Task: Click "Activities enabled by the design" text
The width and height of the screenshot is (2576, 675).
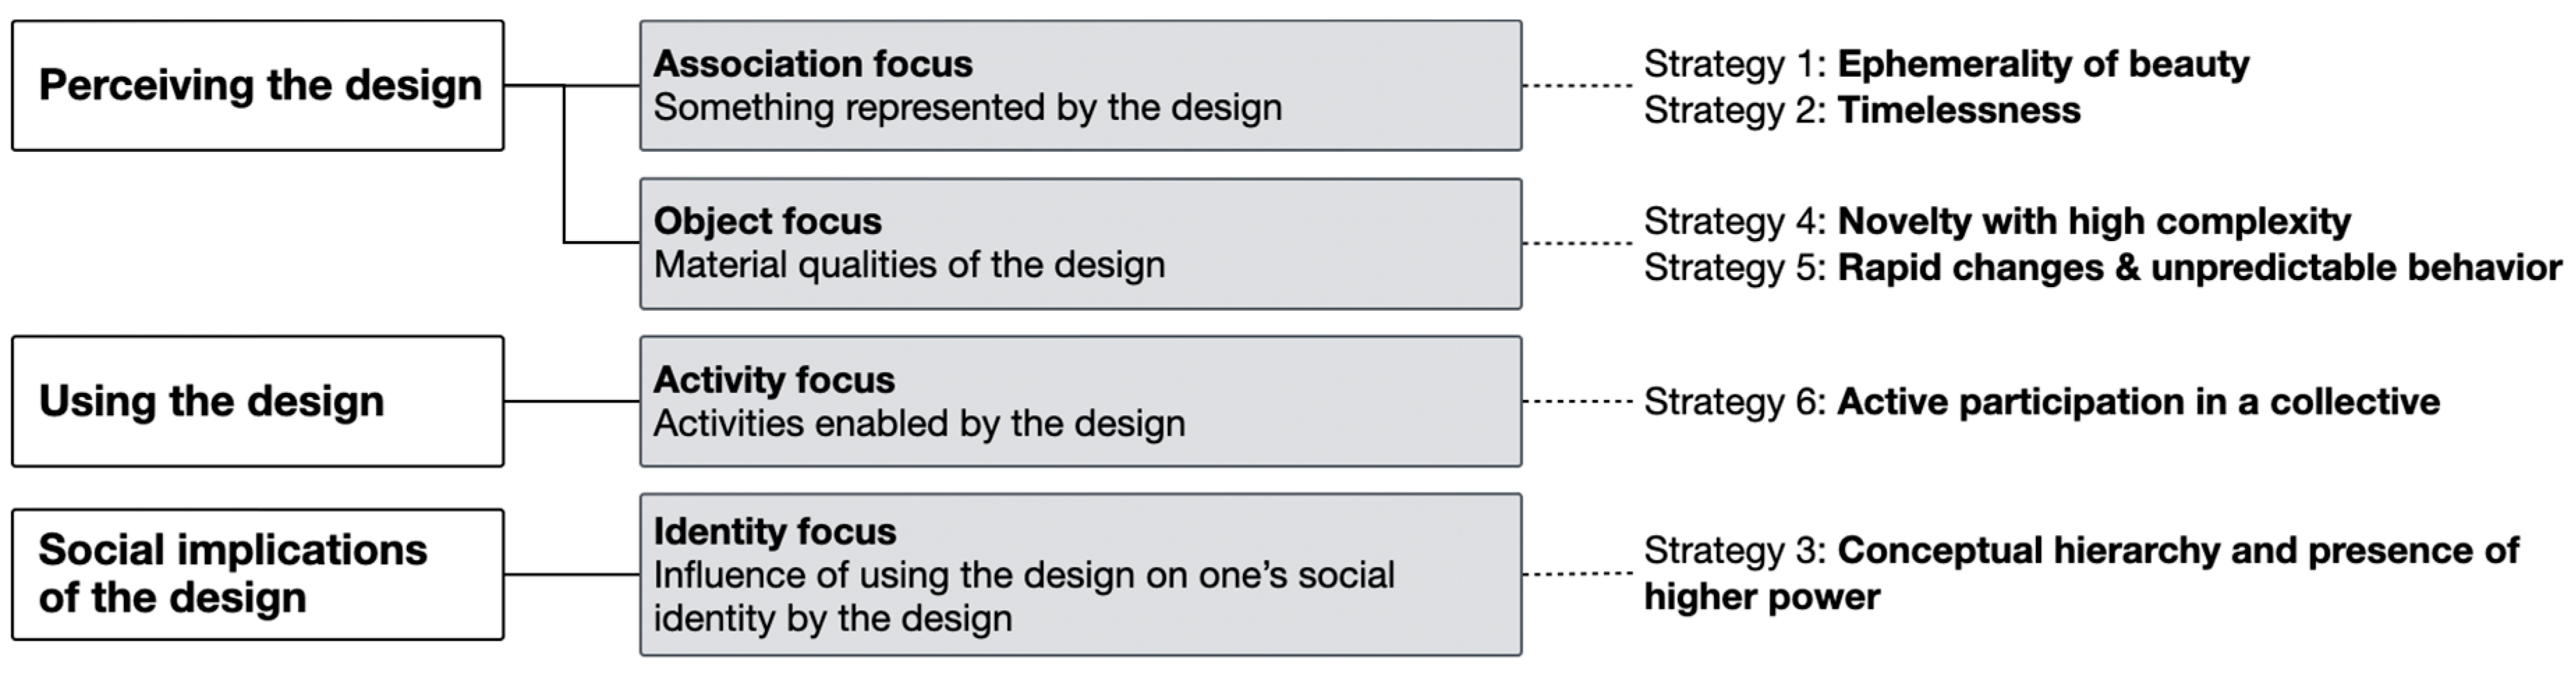Action: tap(919, 424)
